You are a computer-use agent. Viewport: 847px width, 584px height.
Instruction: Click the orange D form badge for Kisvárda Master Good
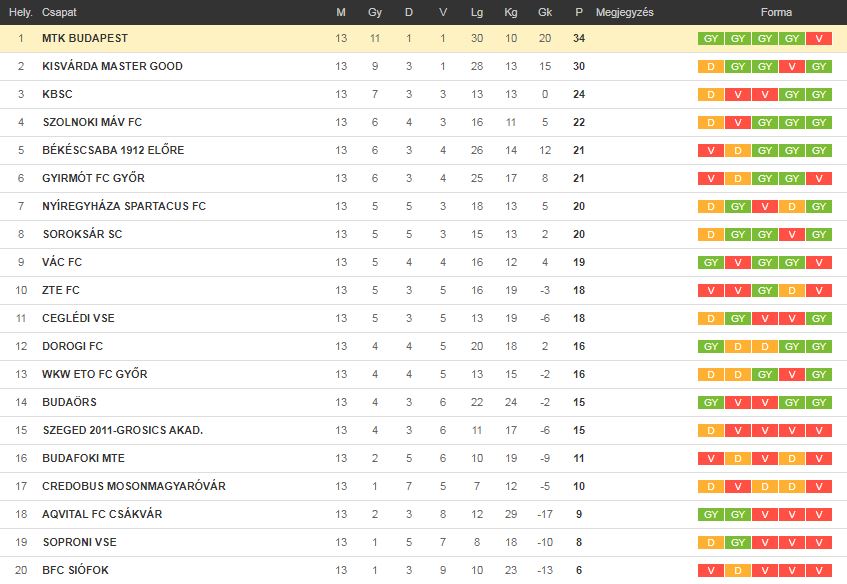711,66
